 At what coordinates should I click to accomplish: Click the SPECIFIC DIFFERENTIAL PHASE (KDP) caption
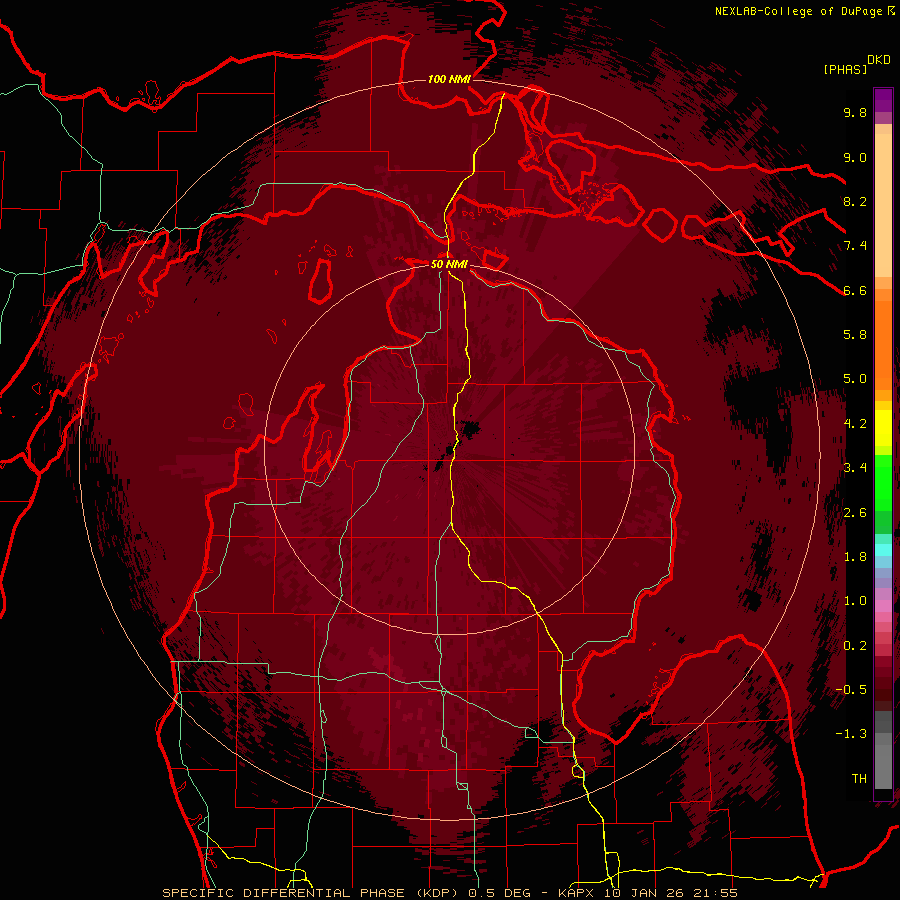(x=311, y=893)
